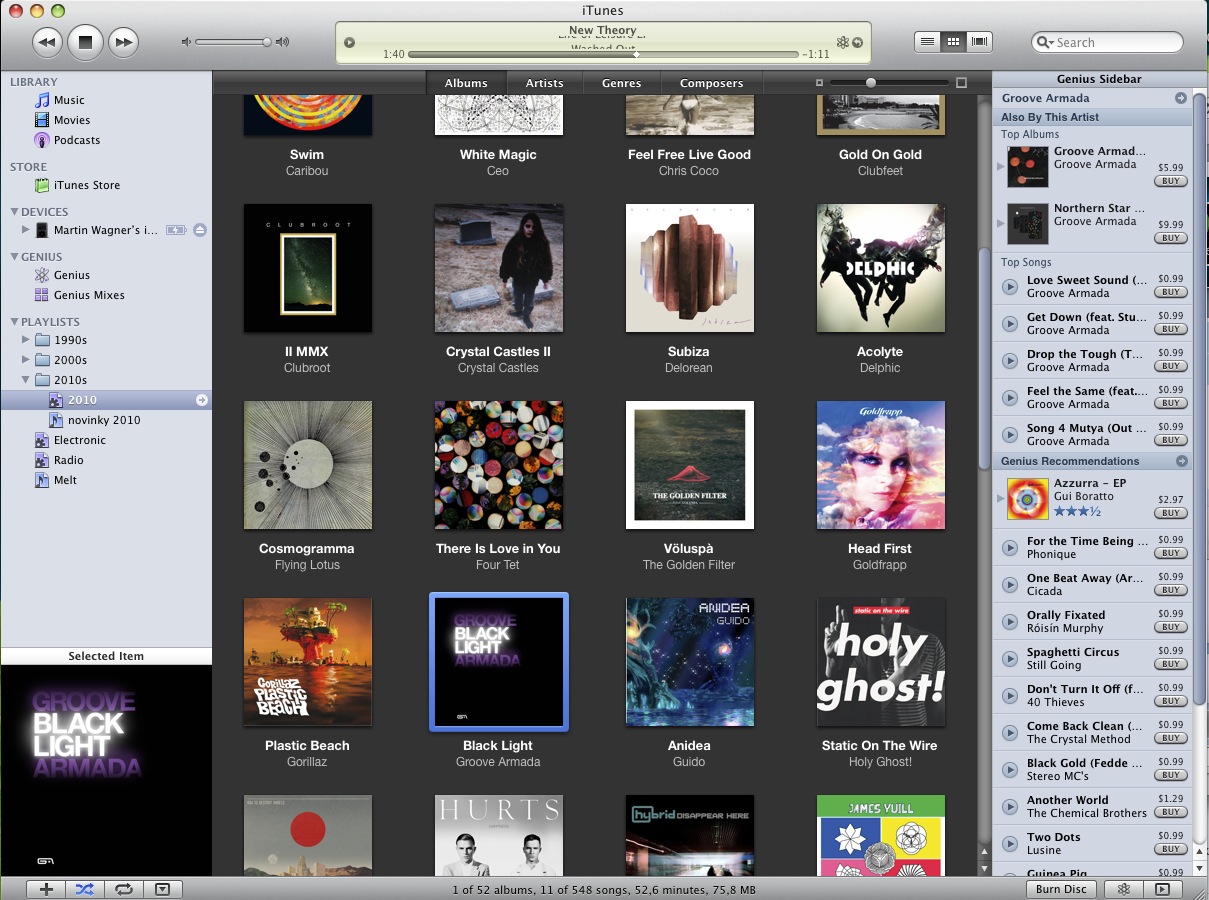Image resolution: width=1209 pixels, height=900 pixels.
Task: Click the Burn Disc button
Action: click(1061, 889)
